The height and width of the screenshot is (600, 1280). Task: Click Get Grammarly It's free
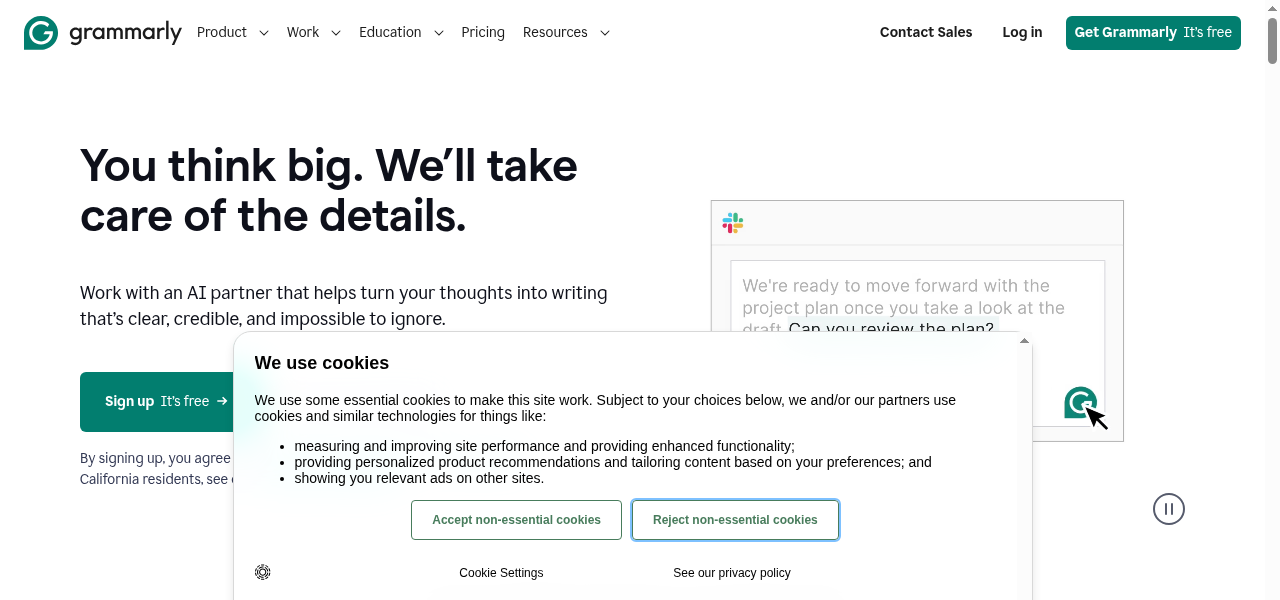1152,32
